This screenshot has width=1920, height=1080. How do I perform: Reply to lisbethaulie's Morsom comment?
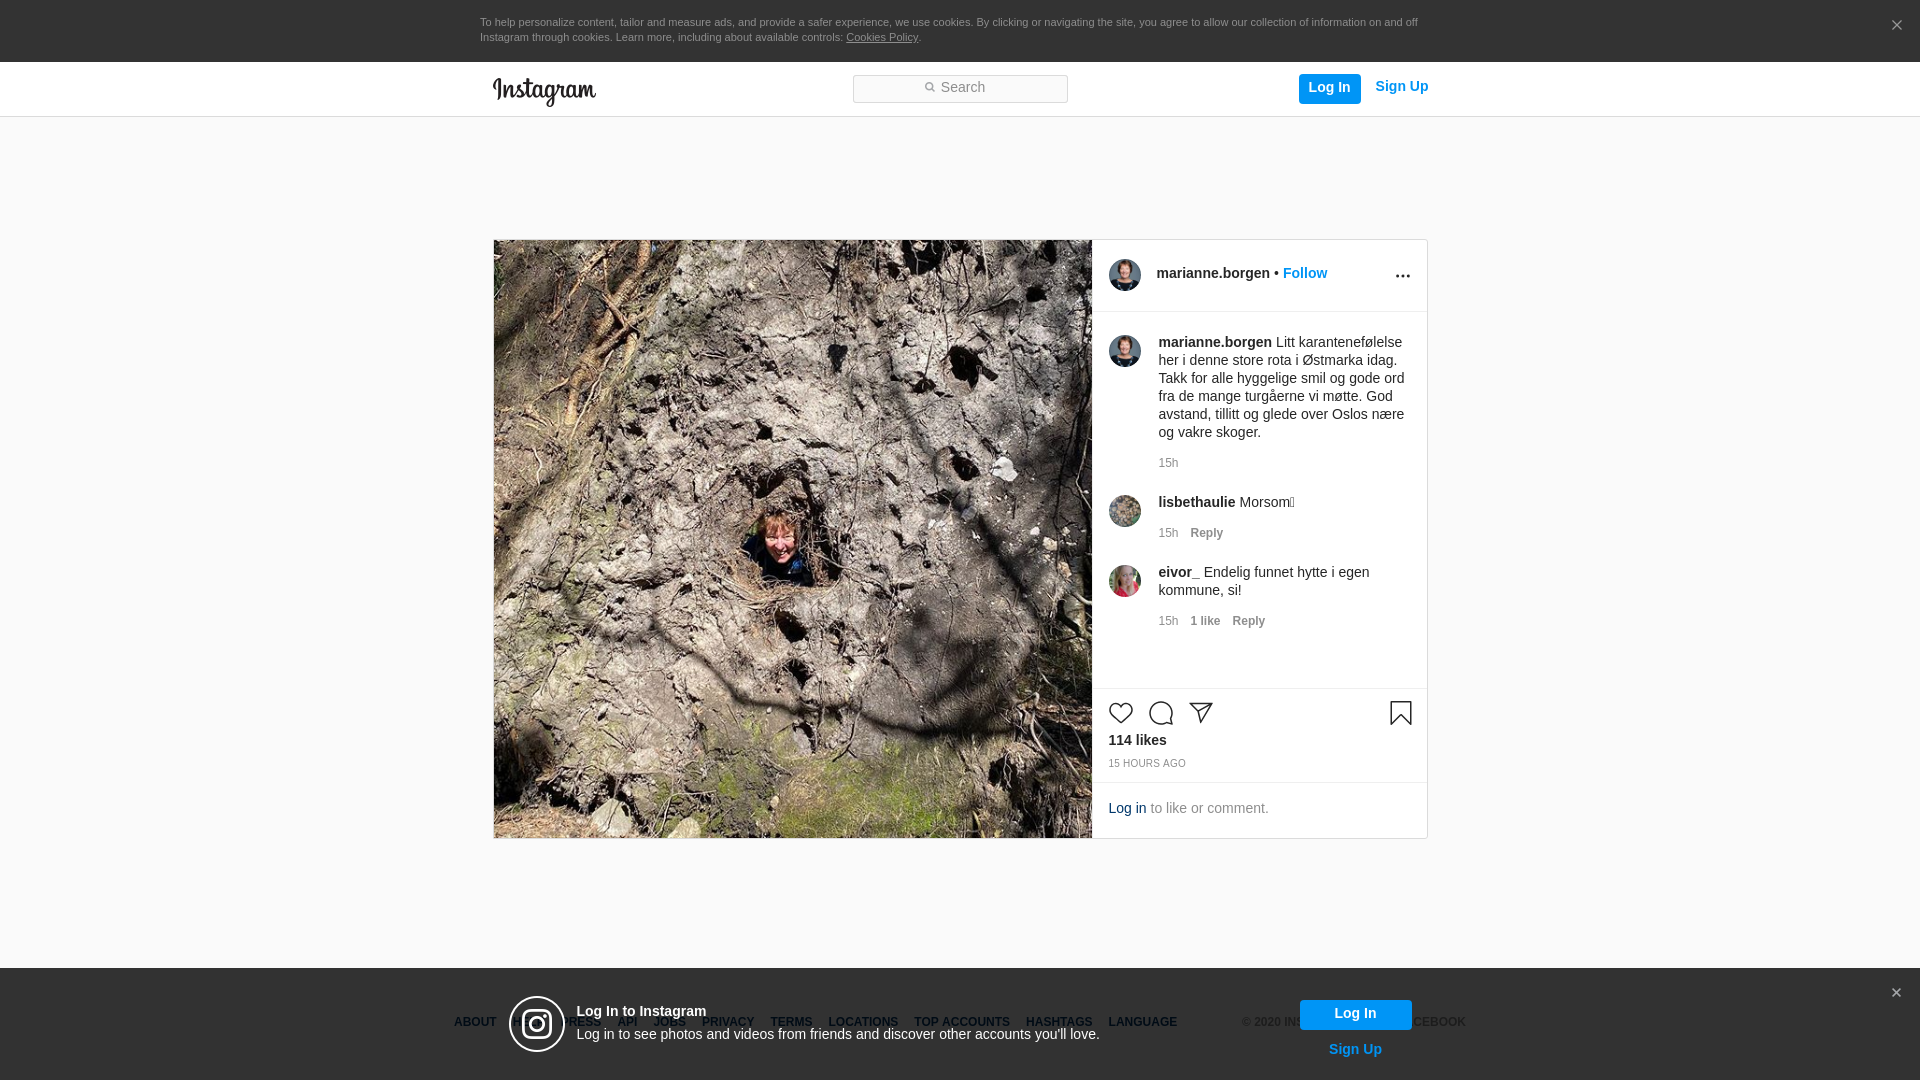tap(1206, 533)
